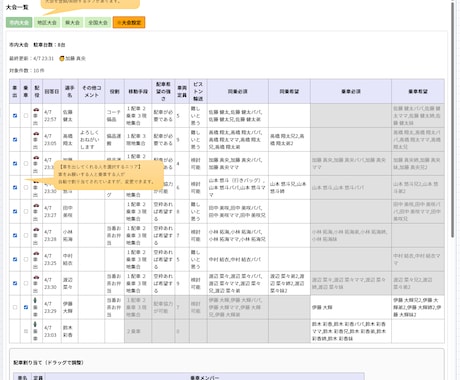Click the その他コメント column header
The image size is (460, 380).
click(91, 91)
